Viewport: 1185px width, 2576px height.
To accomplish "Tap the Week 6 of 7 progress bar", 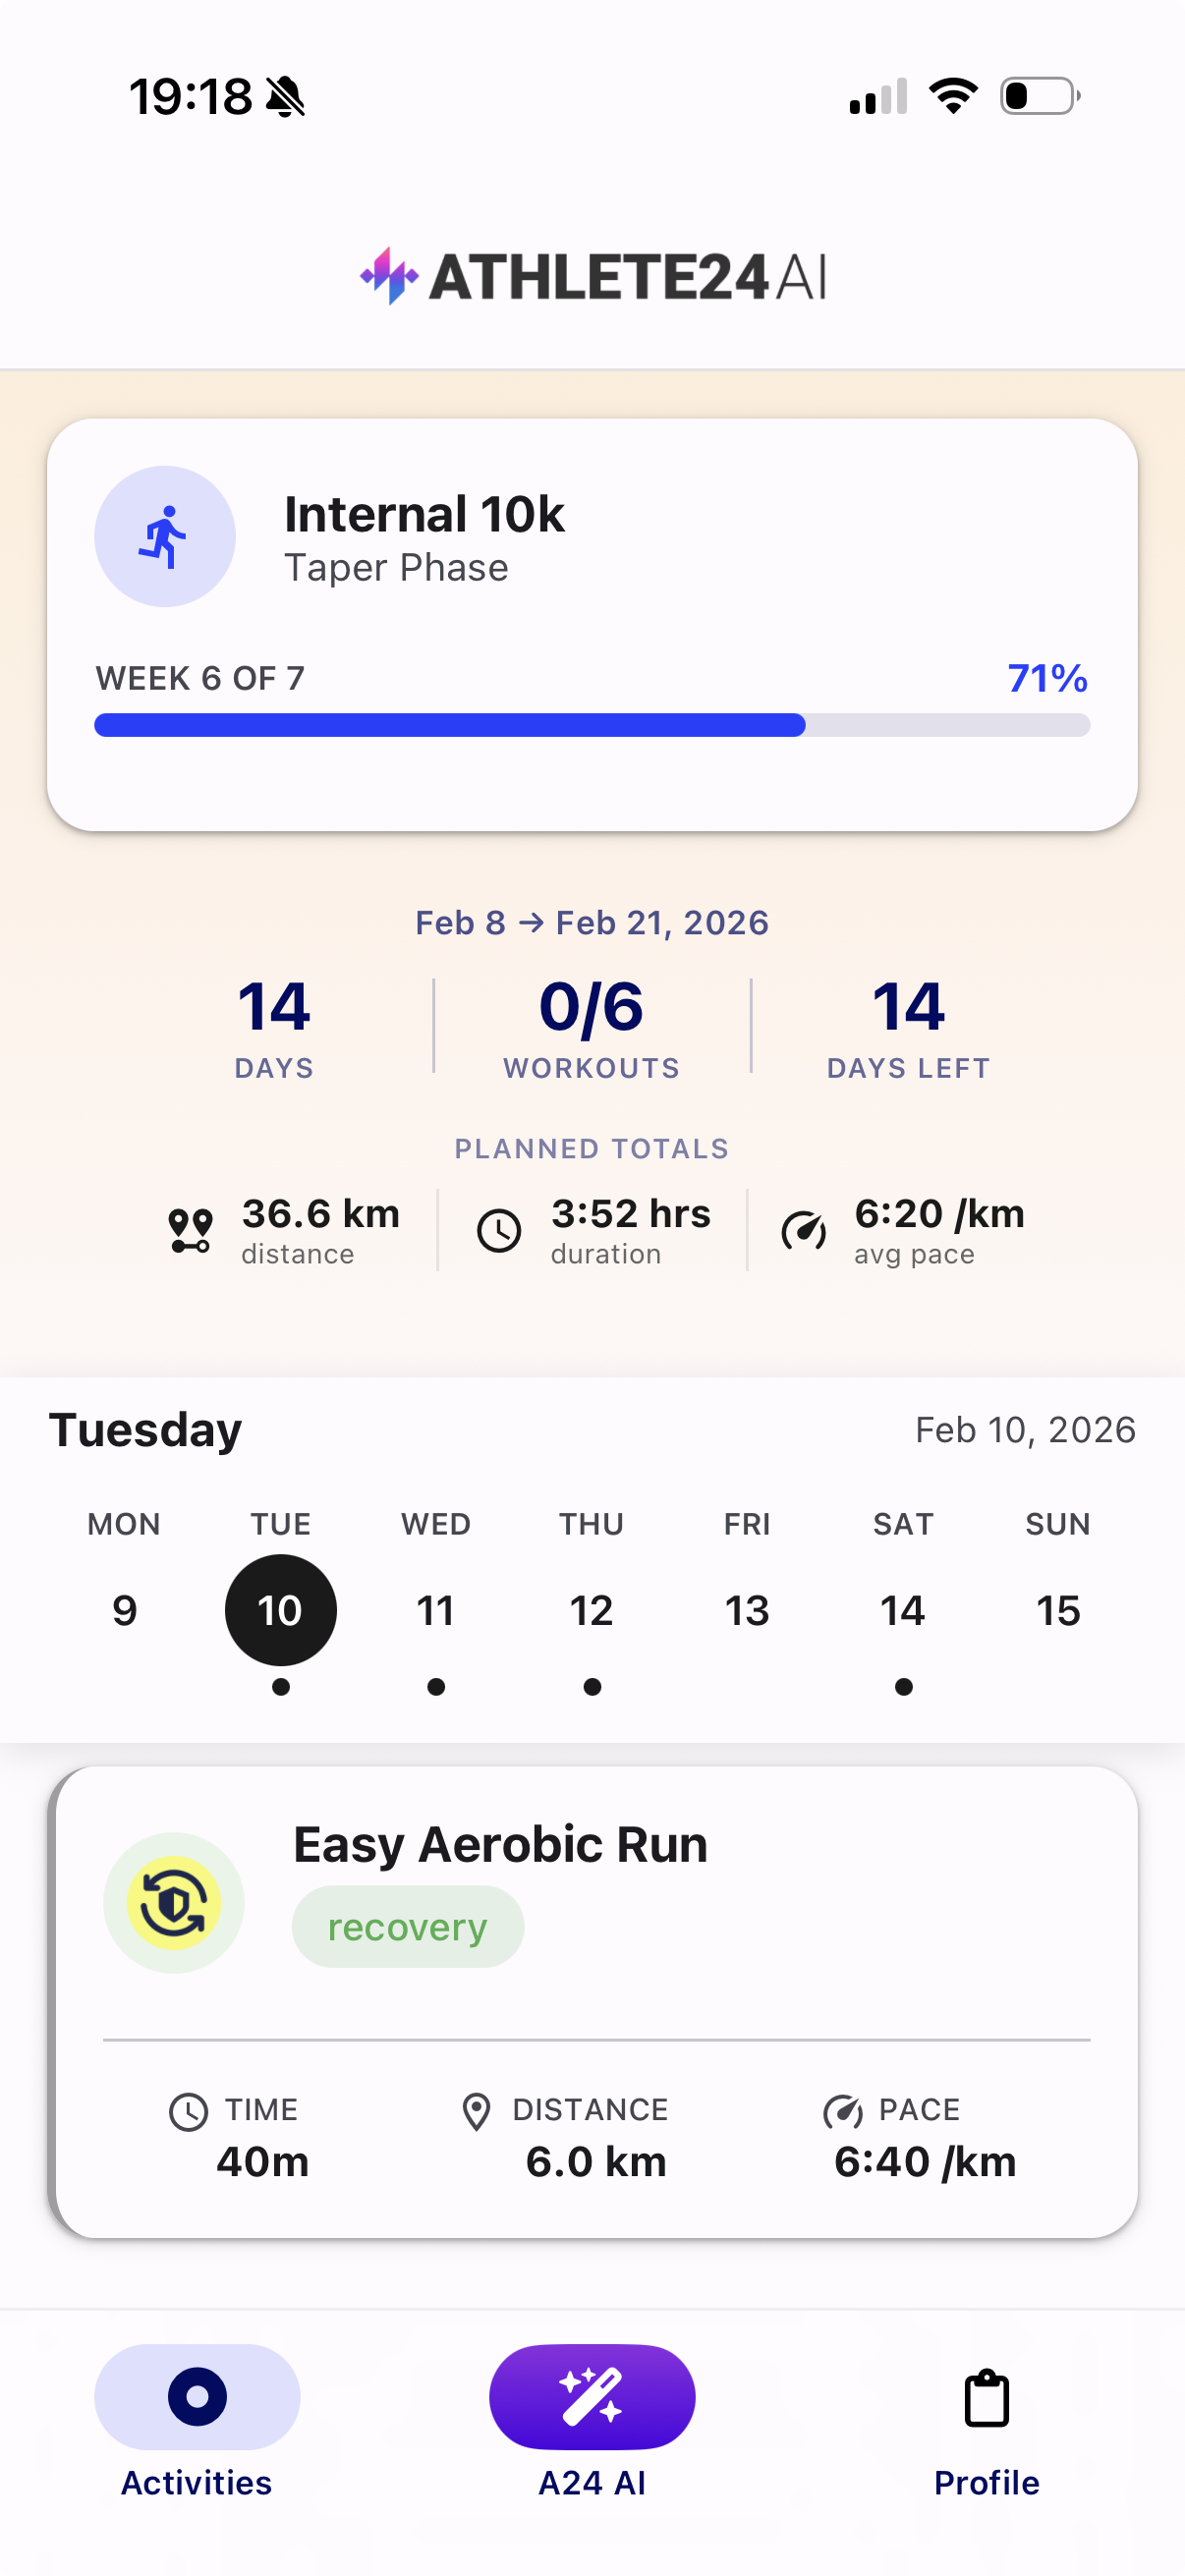I will 592,725.
